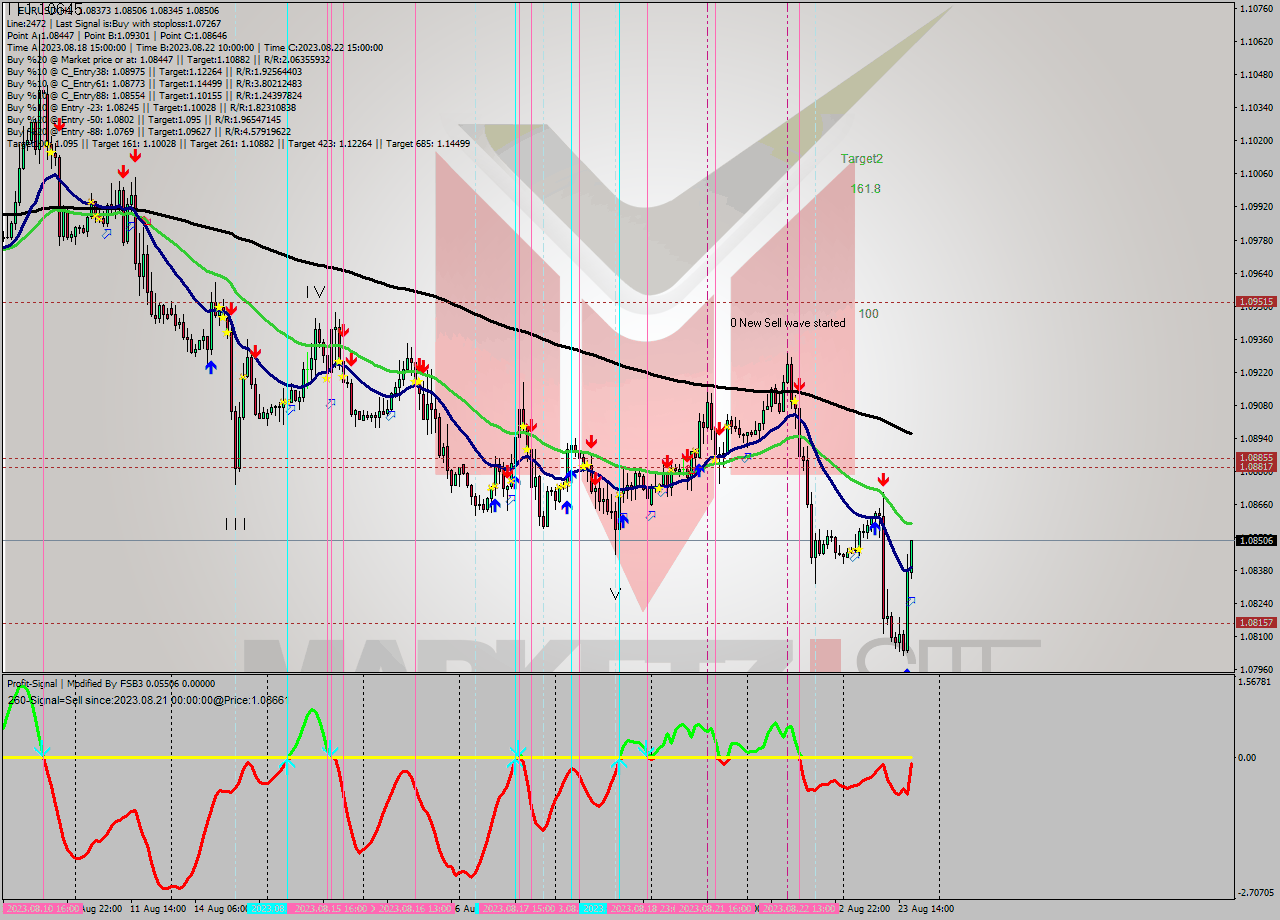
Task: Click the red 1.09515 resistance price label
Action: click(x=1251, y=300)
